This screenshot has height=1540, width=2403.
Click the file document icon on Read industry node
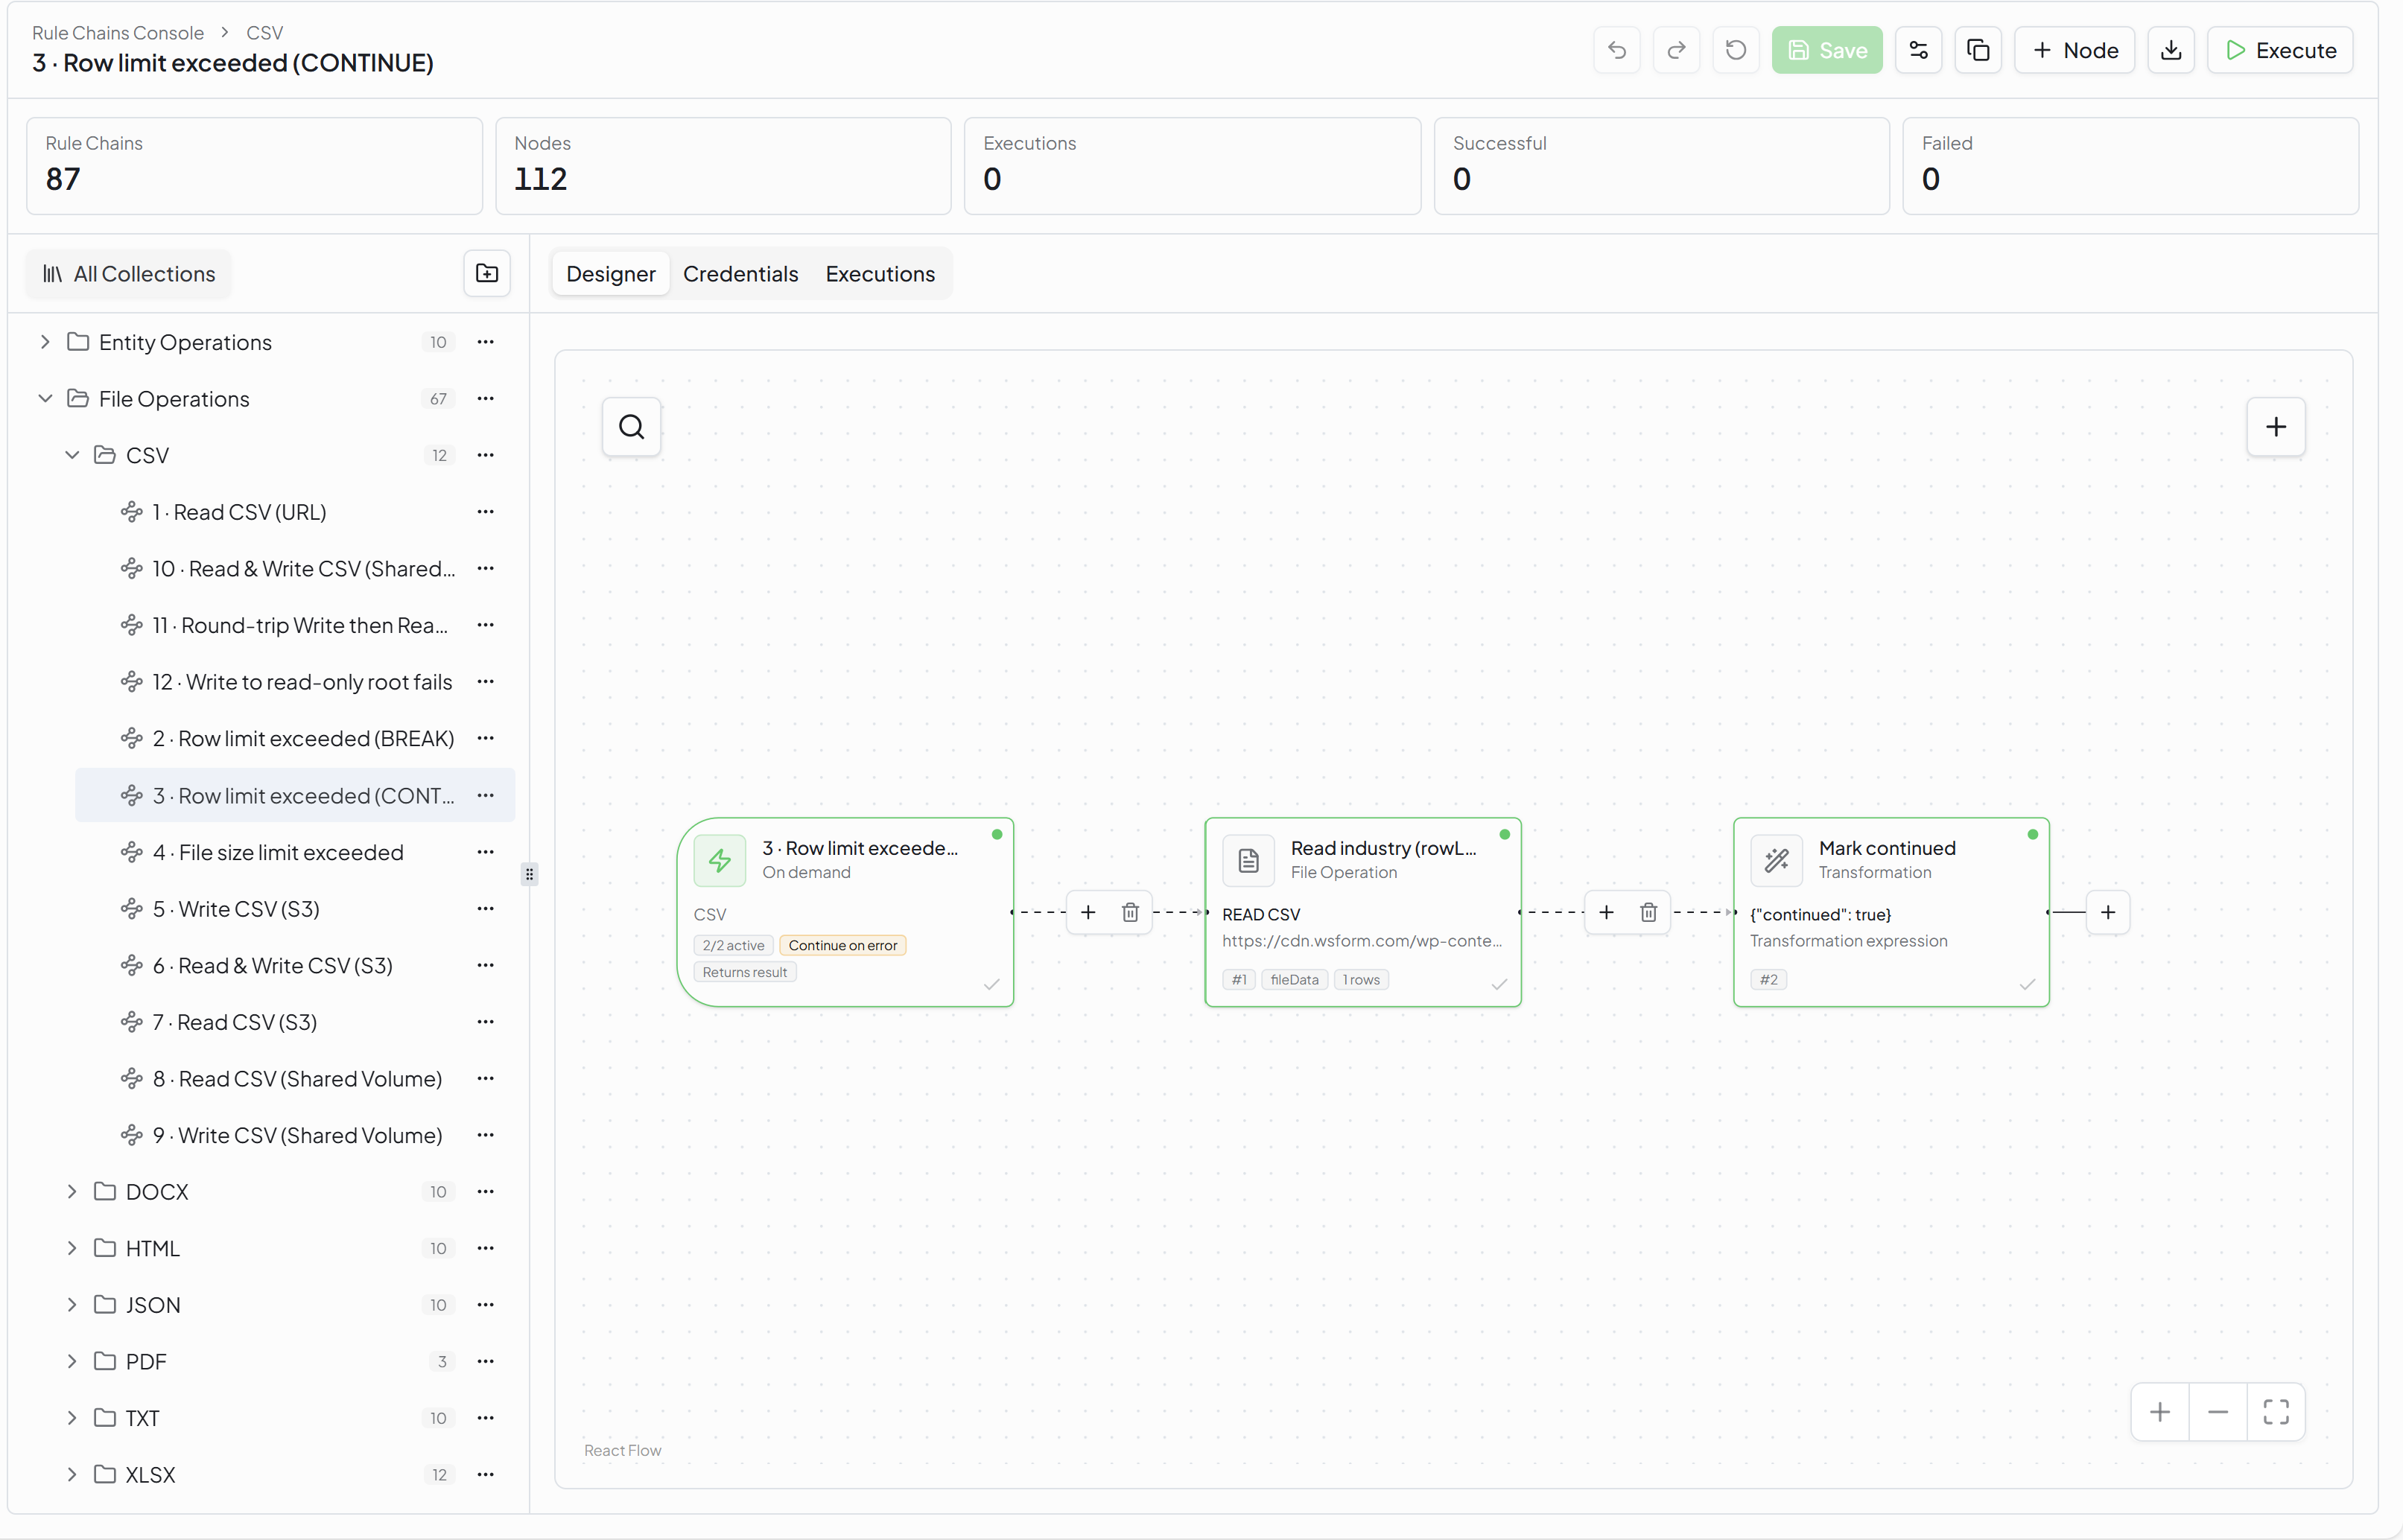tap(1248, 860)
